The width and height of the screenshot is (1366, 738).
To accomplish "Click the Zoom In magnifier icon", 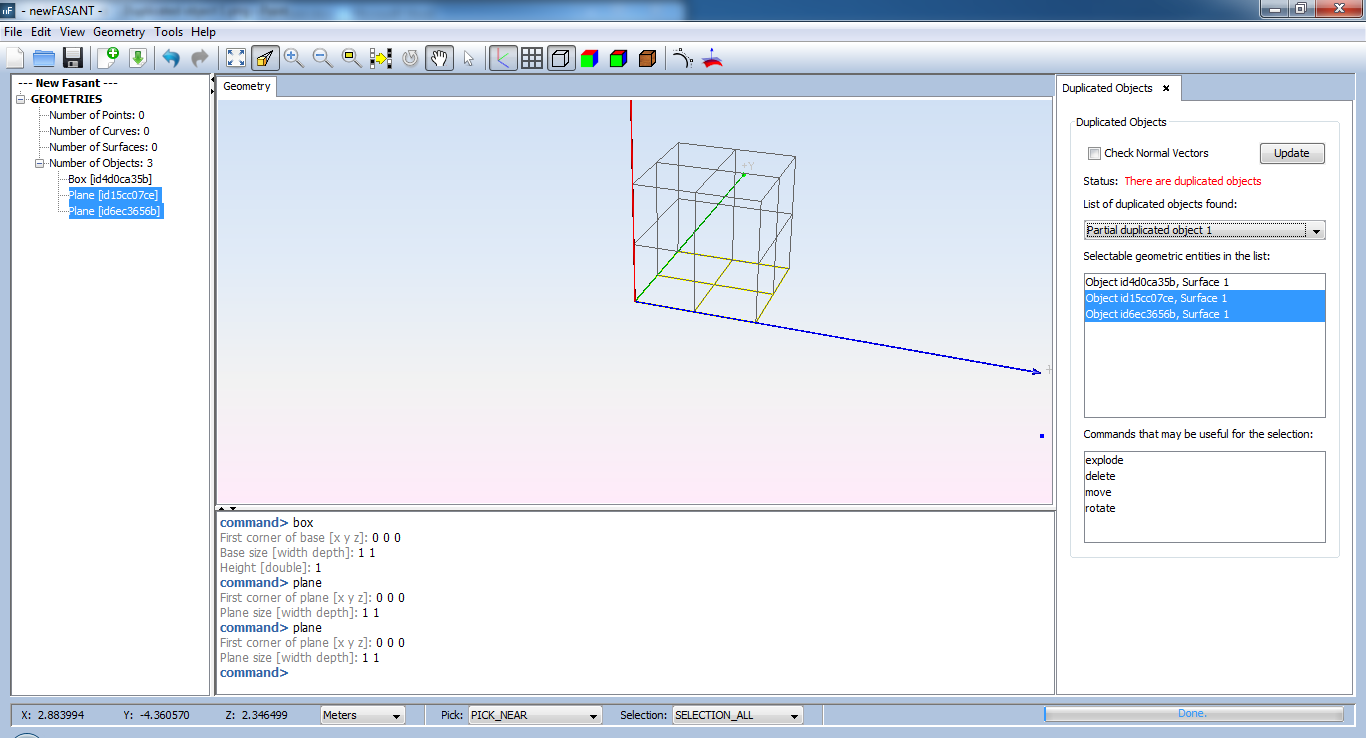I will tap(293, 58).
